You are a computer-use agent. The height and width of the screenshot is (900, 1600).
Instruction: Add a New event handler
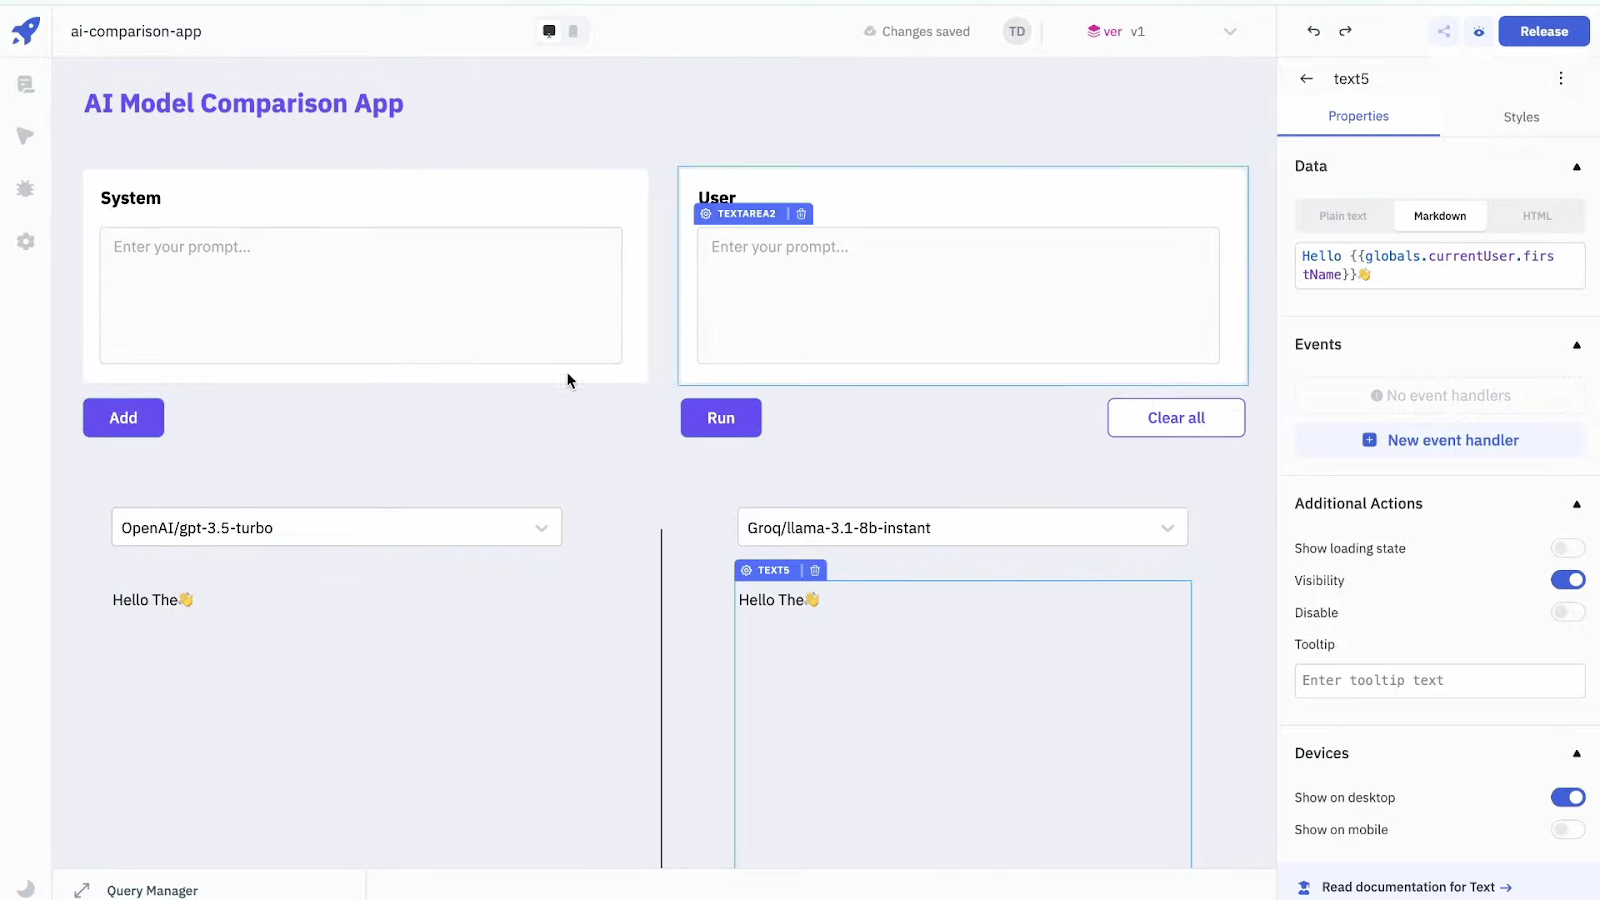(1440, 440)
